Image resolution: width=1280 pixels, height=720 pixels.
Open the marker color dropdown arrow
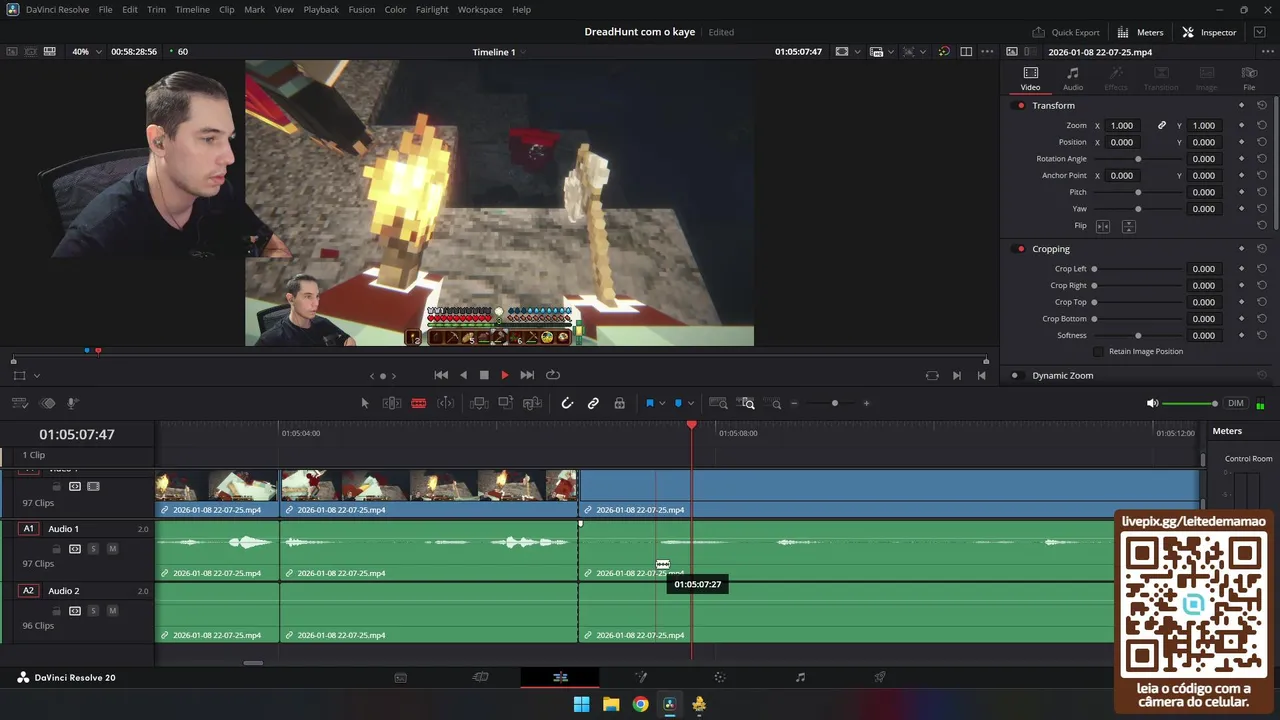[x=691, y=403]
